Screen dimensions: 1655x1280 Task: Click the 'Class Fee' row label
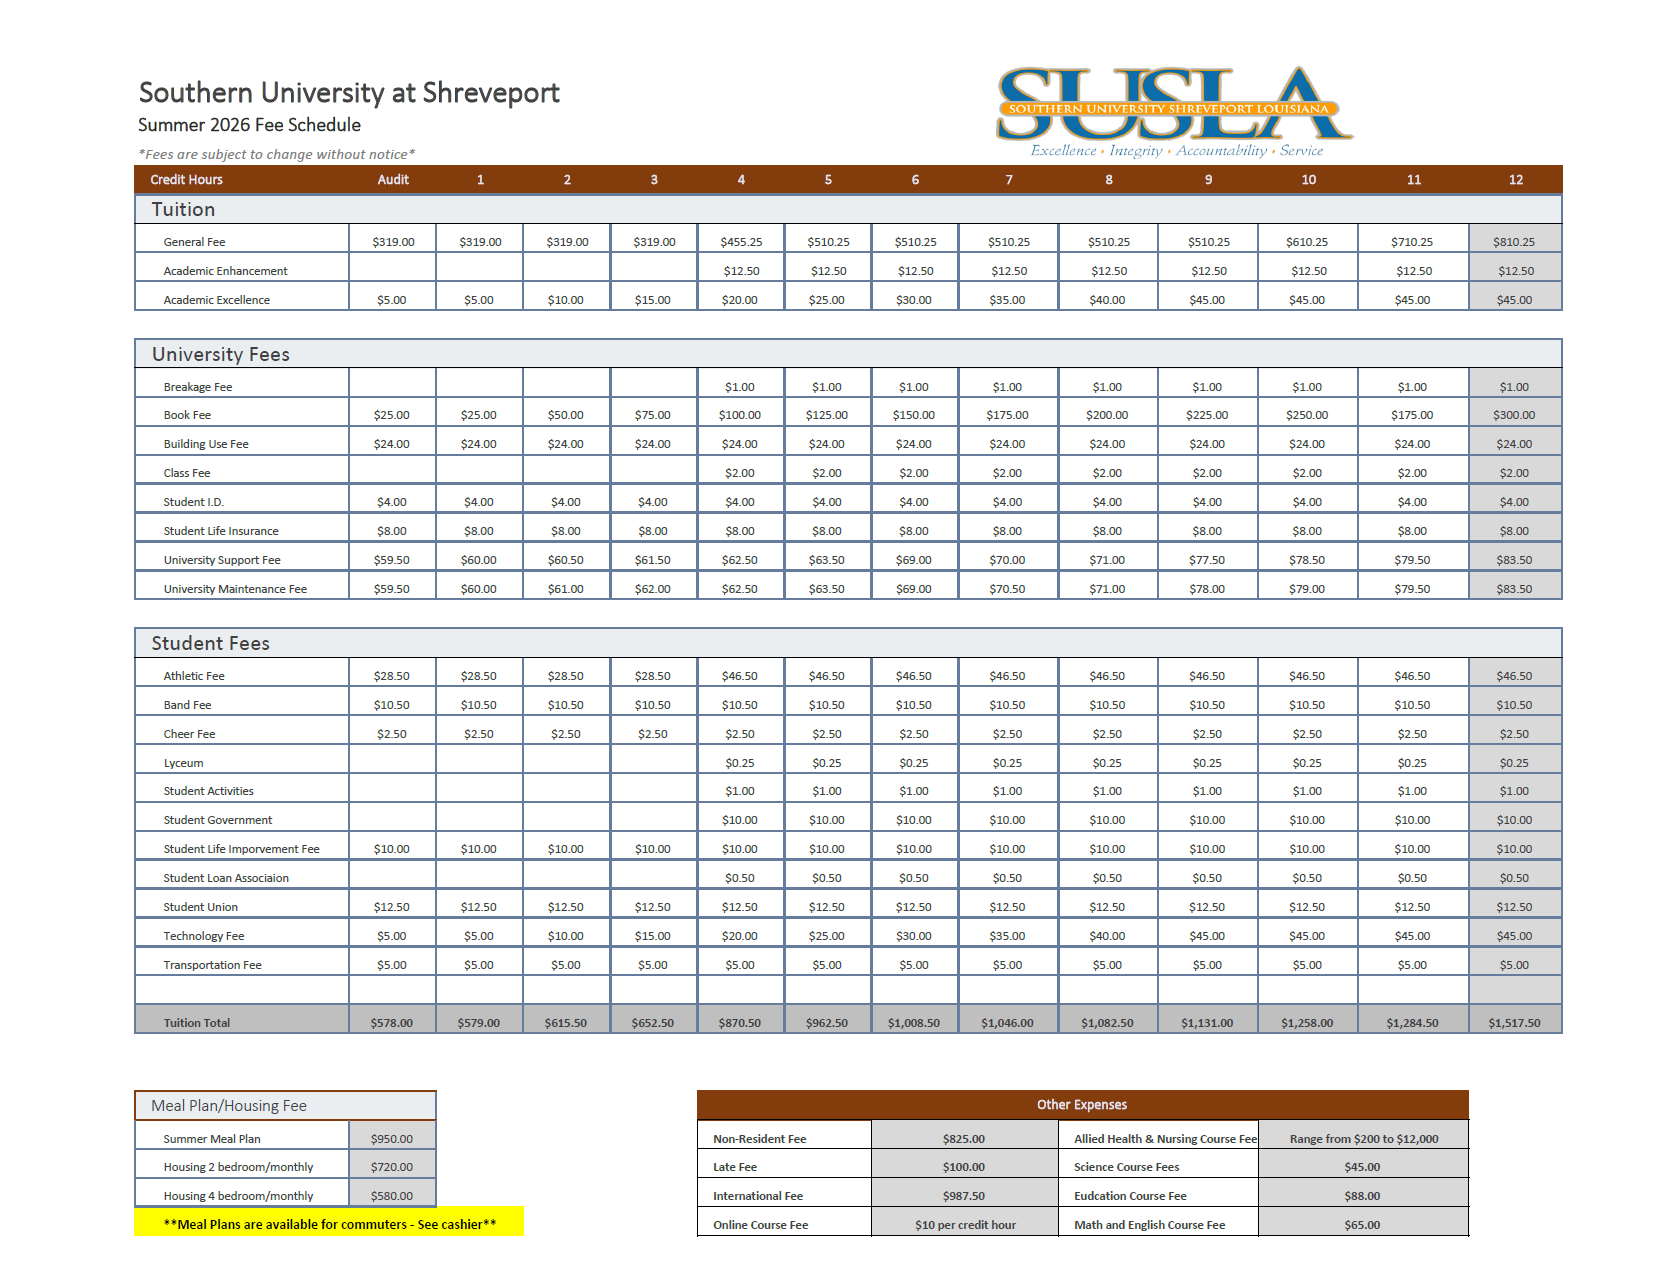(x=187, y=473)
